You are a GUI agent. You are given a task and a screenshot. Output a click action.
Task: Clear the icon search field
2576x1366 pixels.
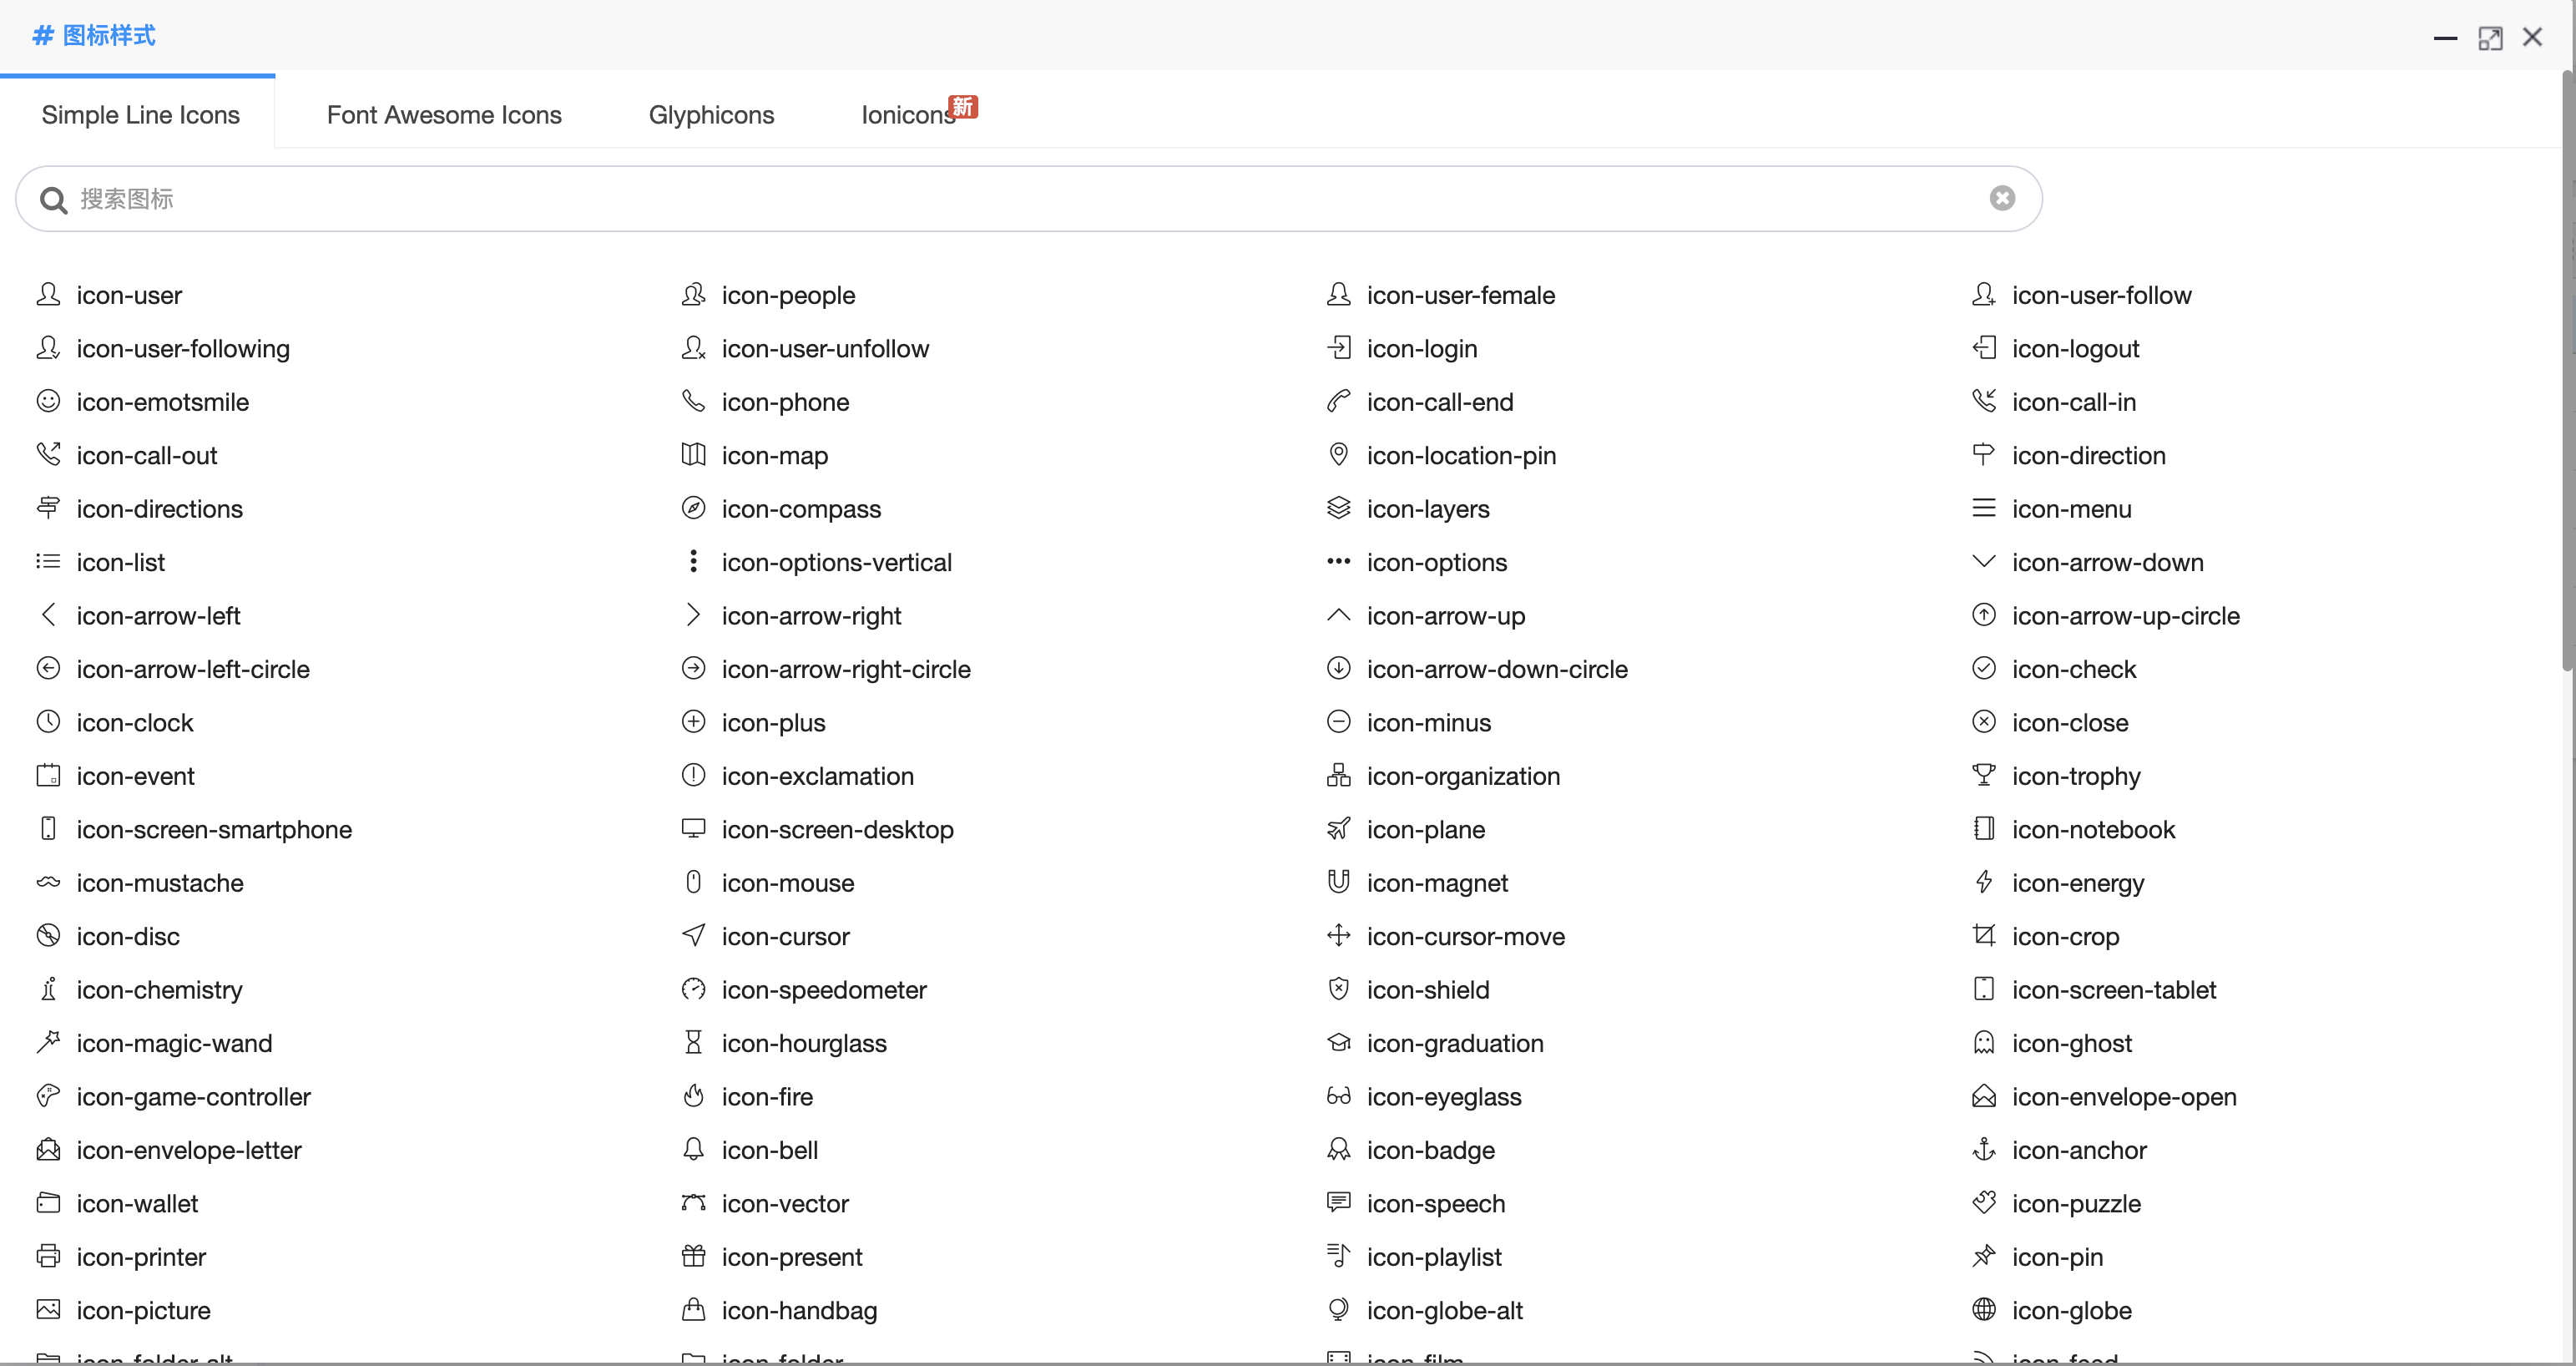(2002, 198)
